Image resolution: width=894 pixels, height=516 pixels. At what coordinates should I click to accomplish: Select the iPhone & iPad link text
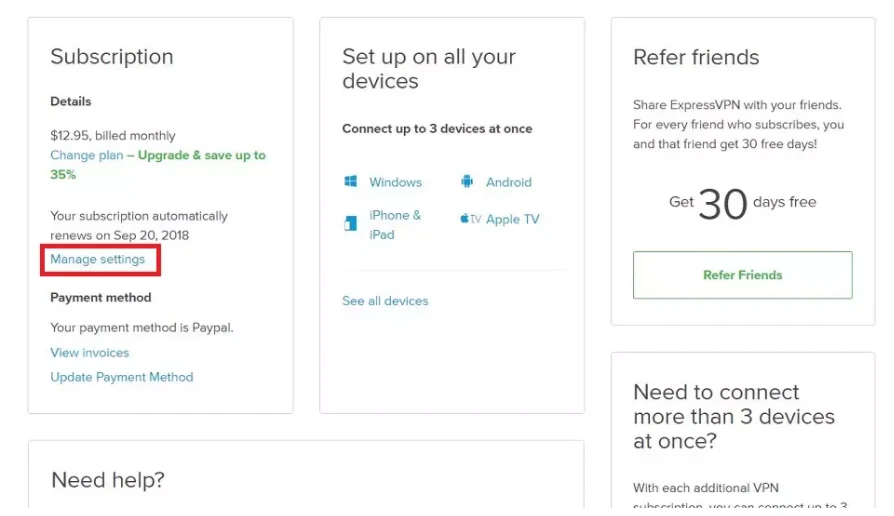pyautogui.click(x=395, y=224)
